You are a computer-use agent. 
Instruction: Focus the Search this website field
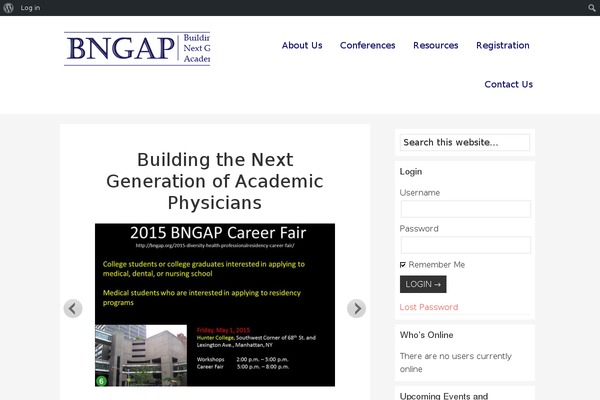click(465, 142)
